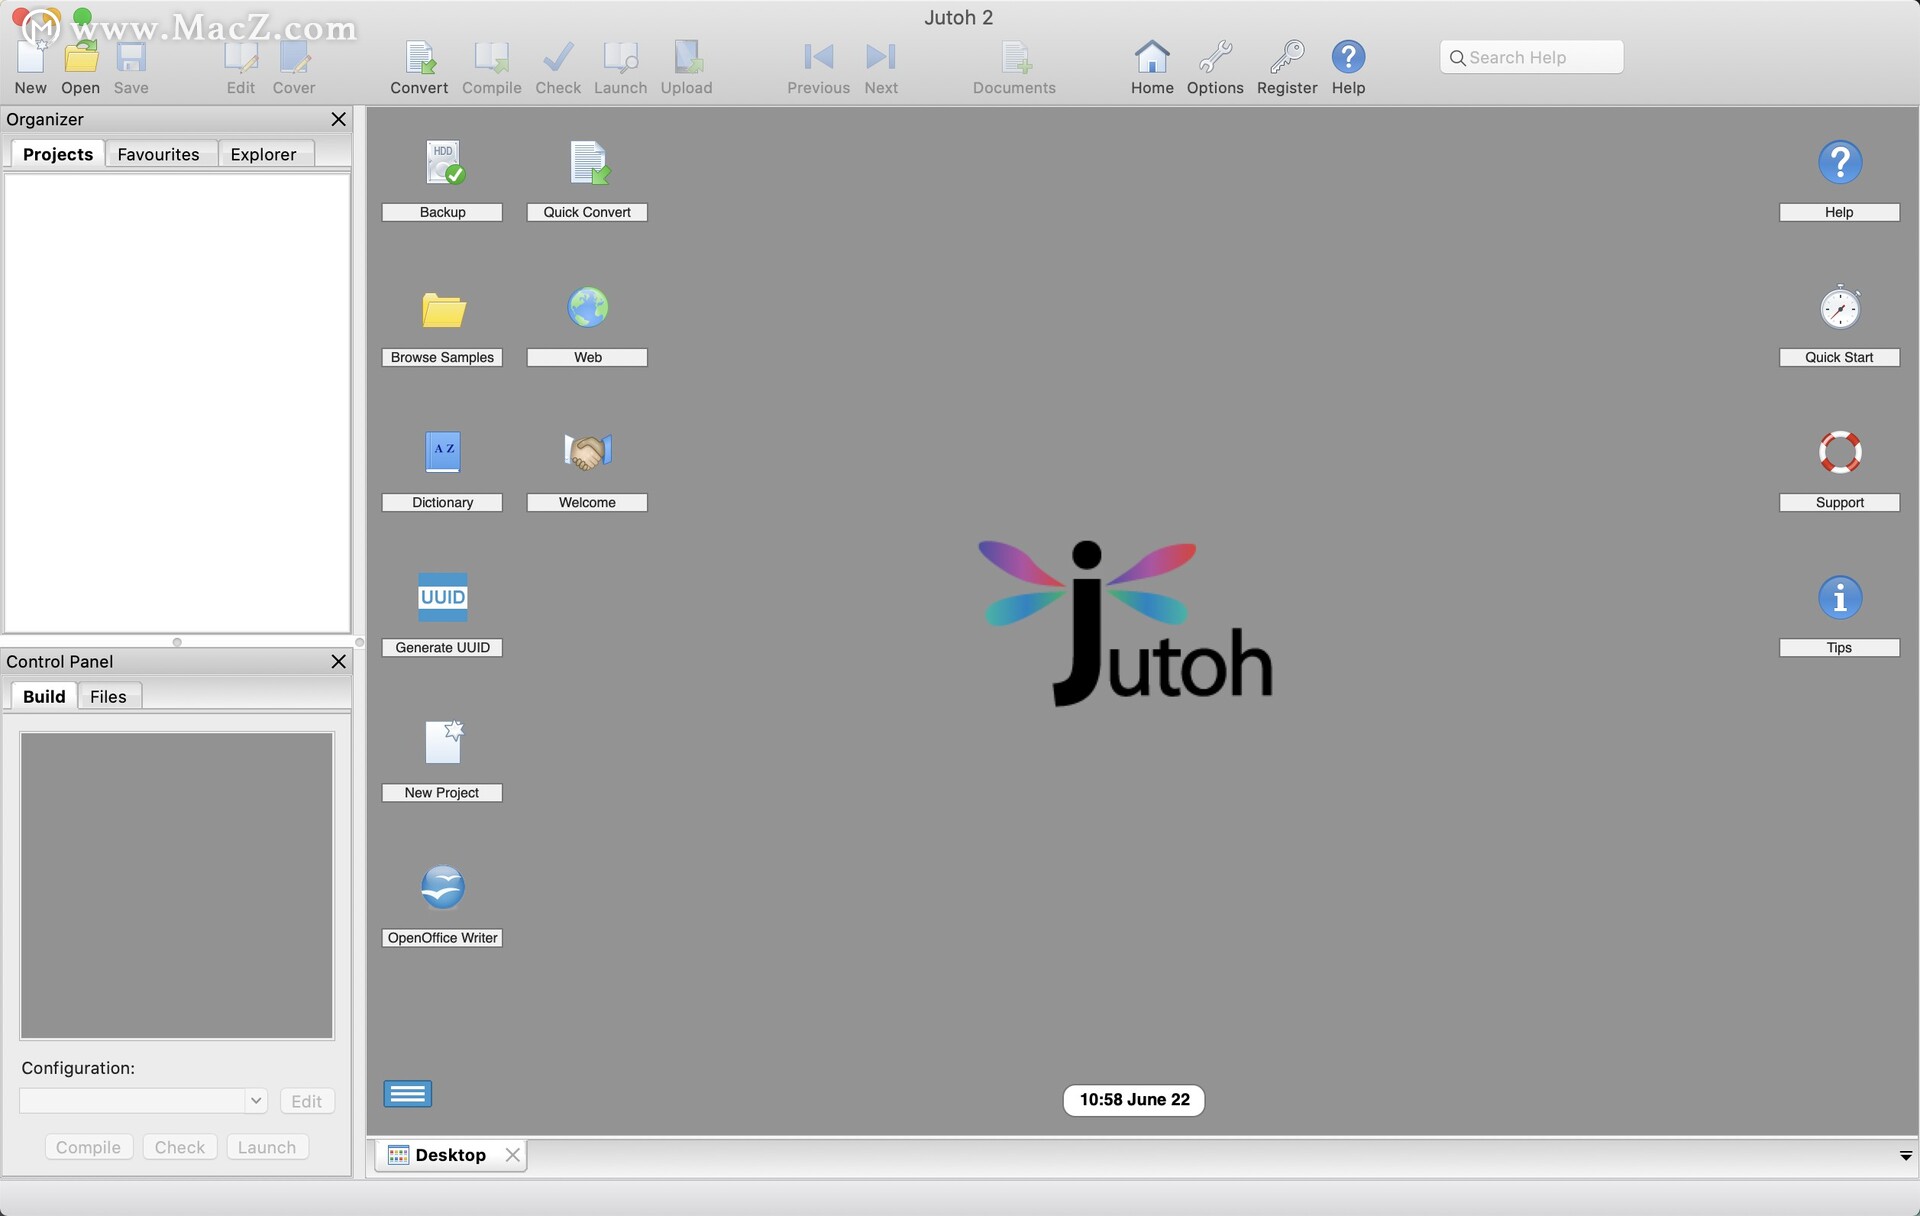Open the Help icon on desktop right side
Image resolution: width=1920 pixels, height=1216 pixels.
click(x=1840, y=162)
